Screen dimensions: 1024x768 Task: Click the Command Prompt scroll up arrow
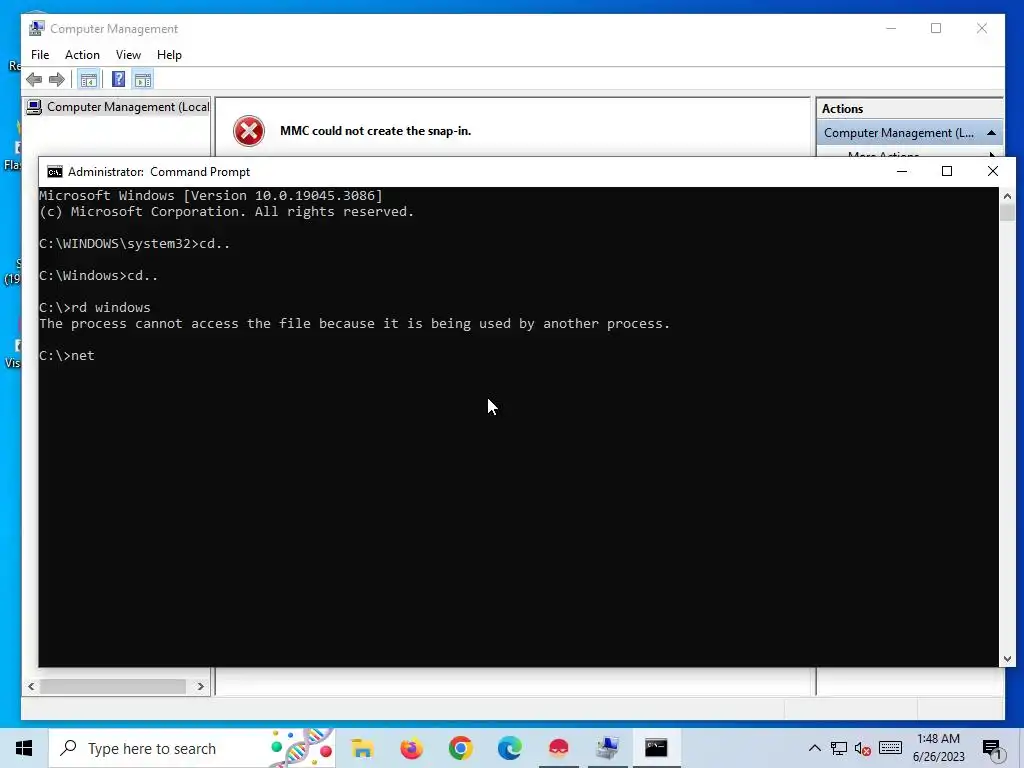tap(1007, 196)
